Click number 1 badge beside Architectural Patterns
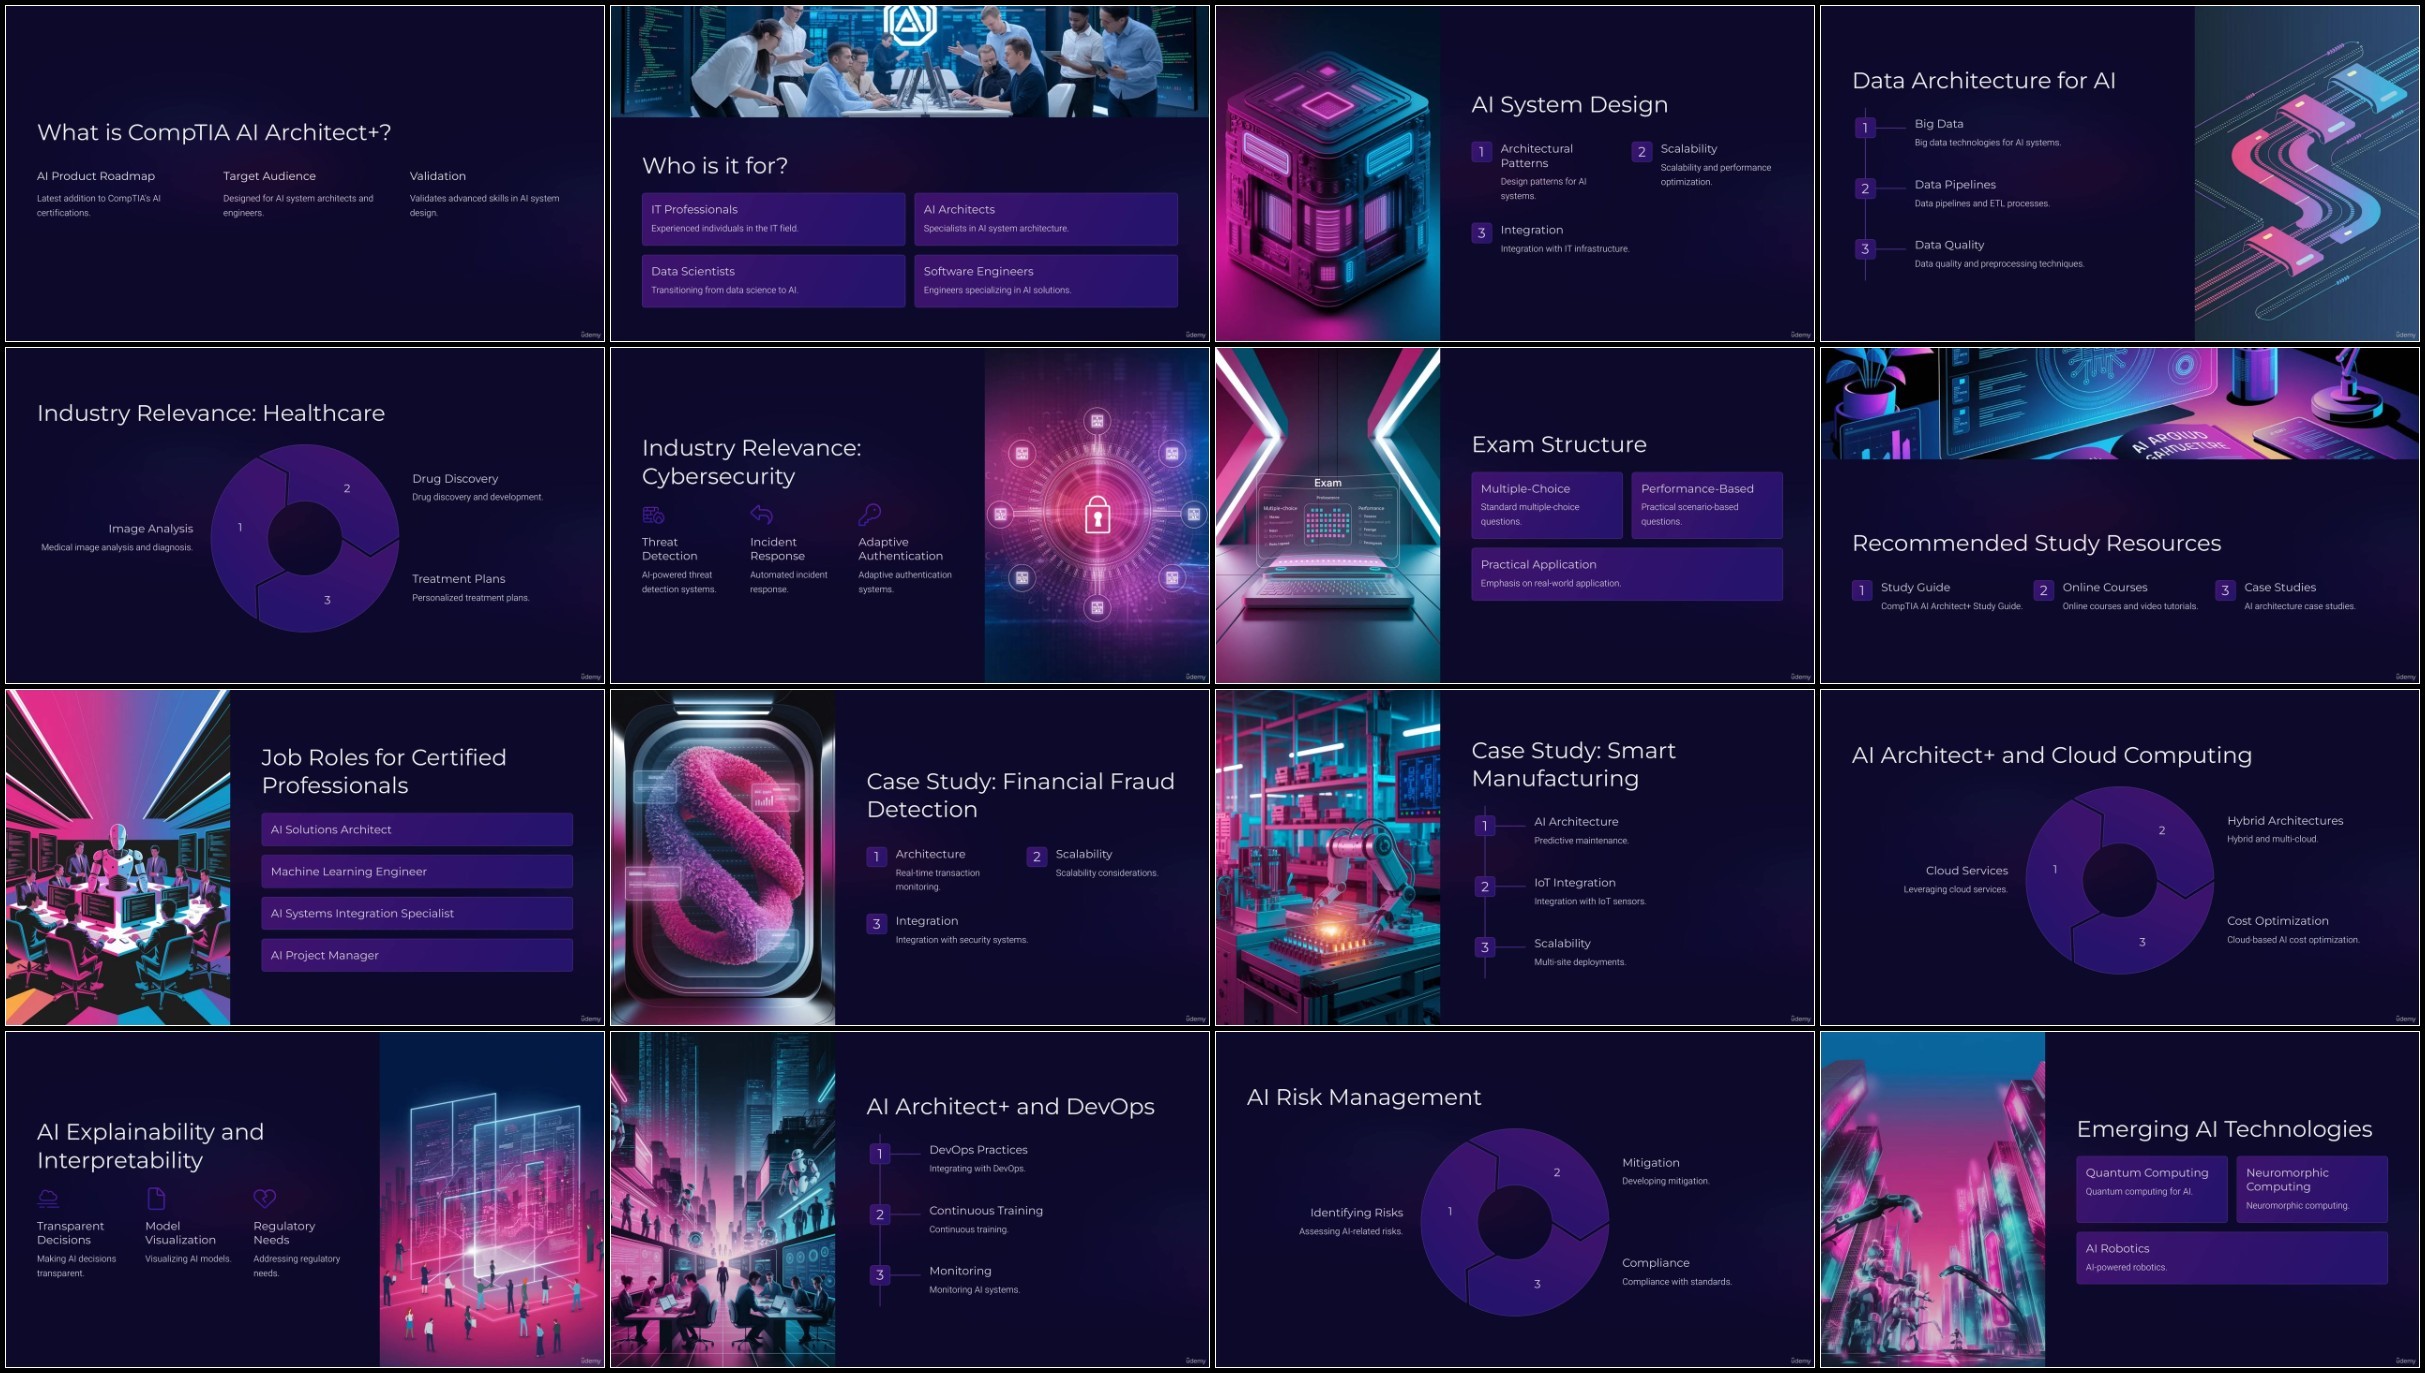Screen dimensions: 2425x1373 click(x=1481, y=152)
